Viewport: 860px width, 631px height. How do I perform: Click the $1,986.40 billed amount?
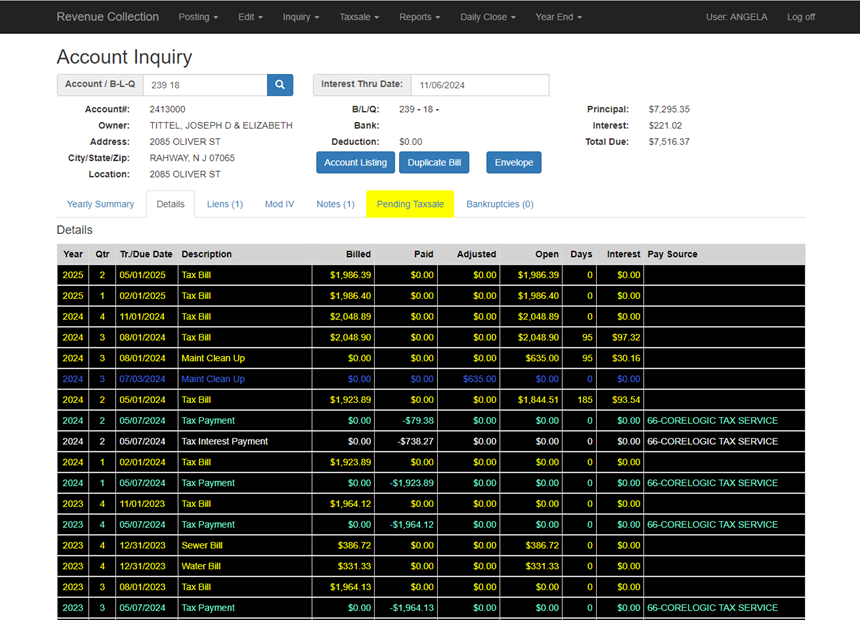pos(350,296)
